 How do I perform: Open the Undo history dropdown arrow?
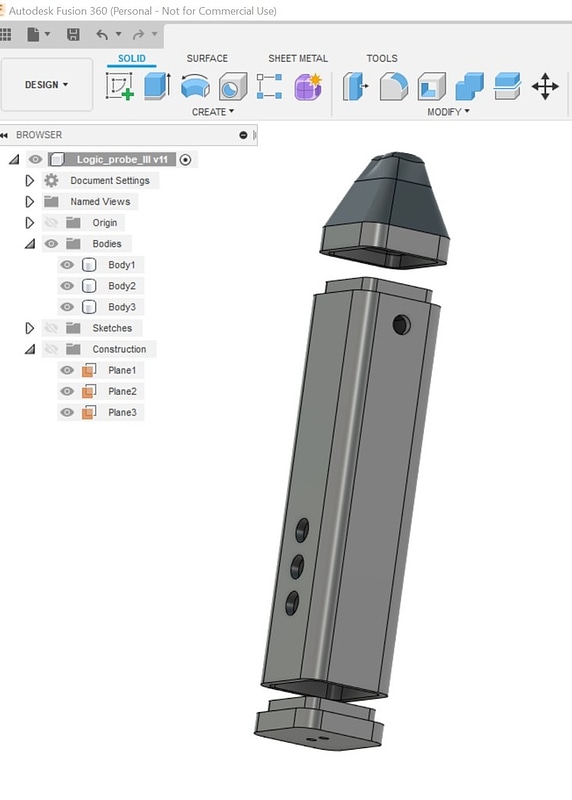(x=118, y=34)
